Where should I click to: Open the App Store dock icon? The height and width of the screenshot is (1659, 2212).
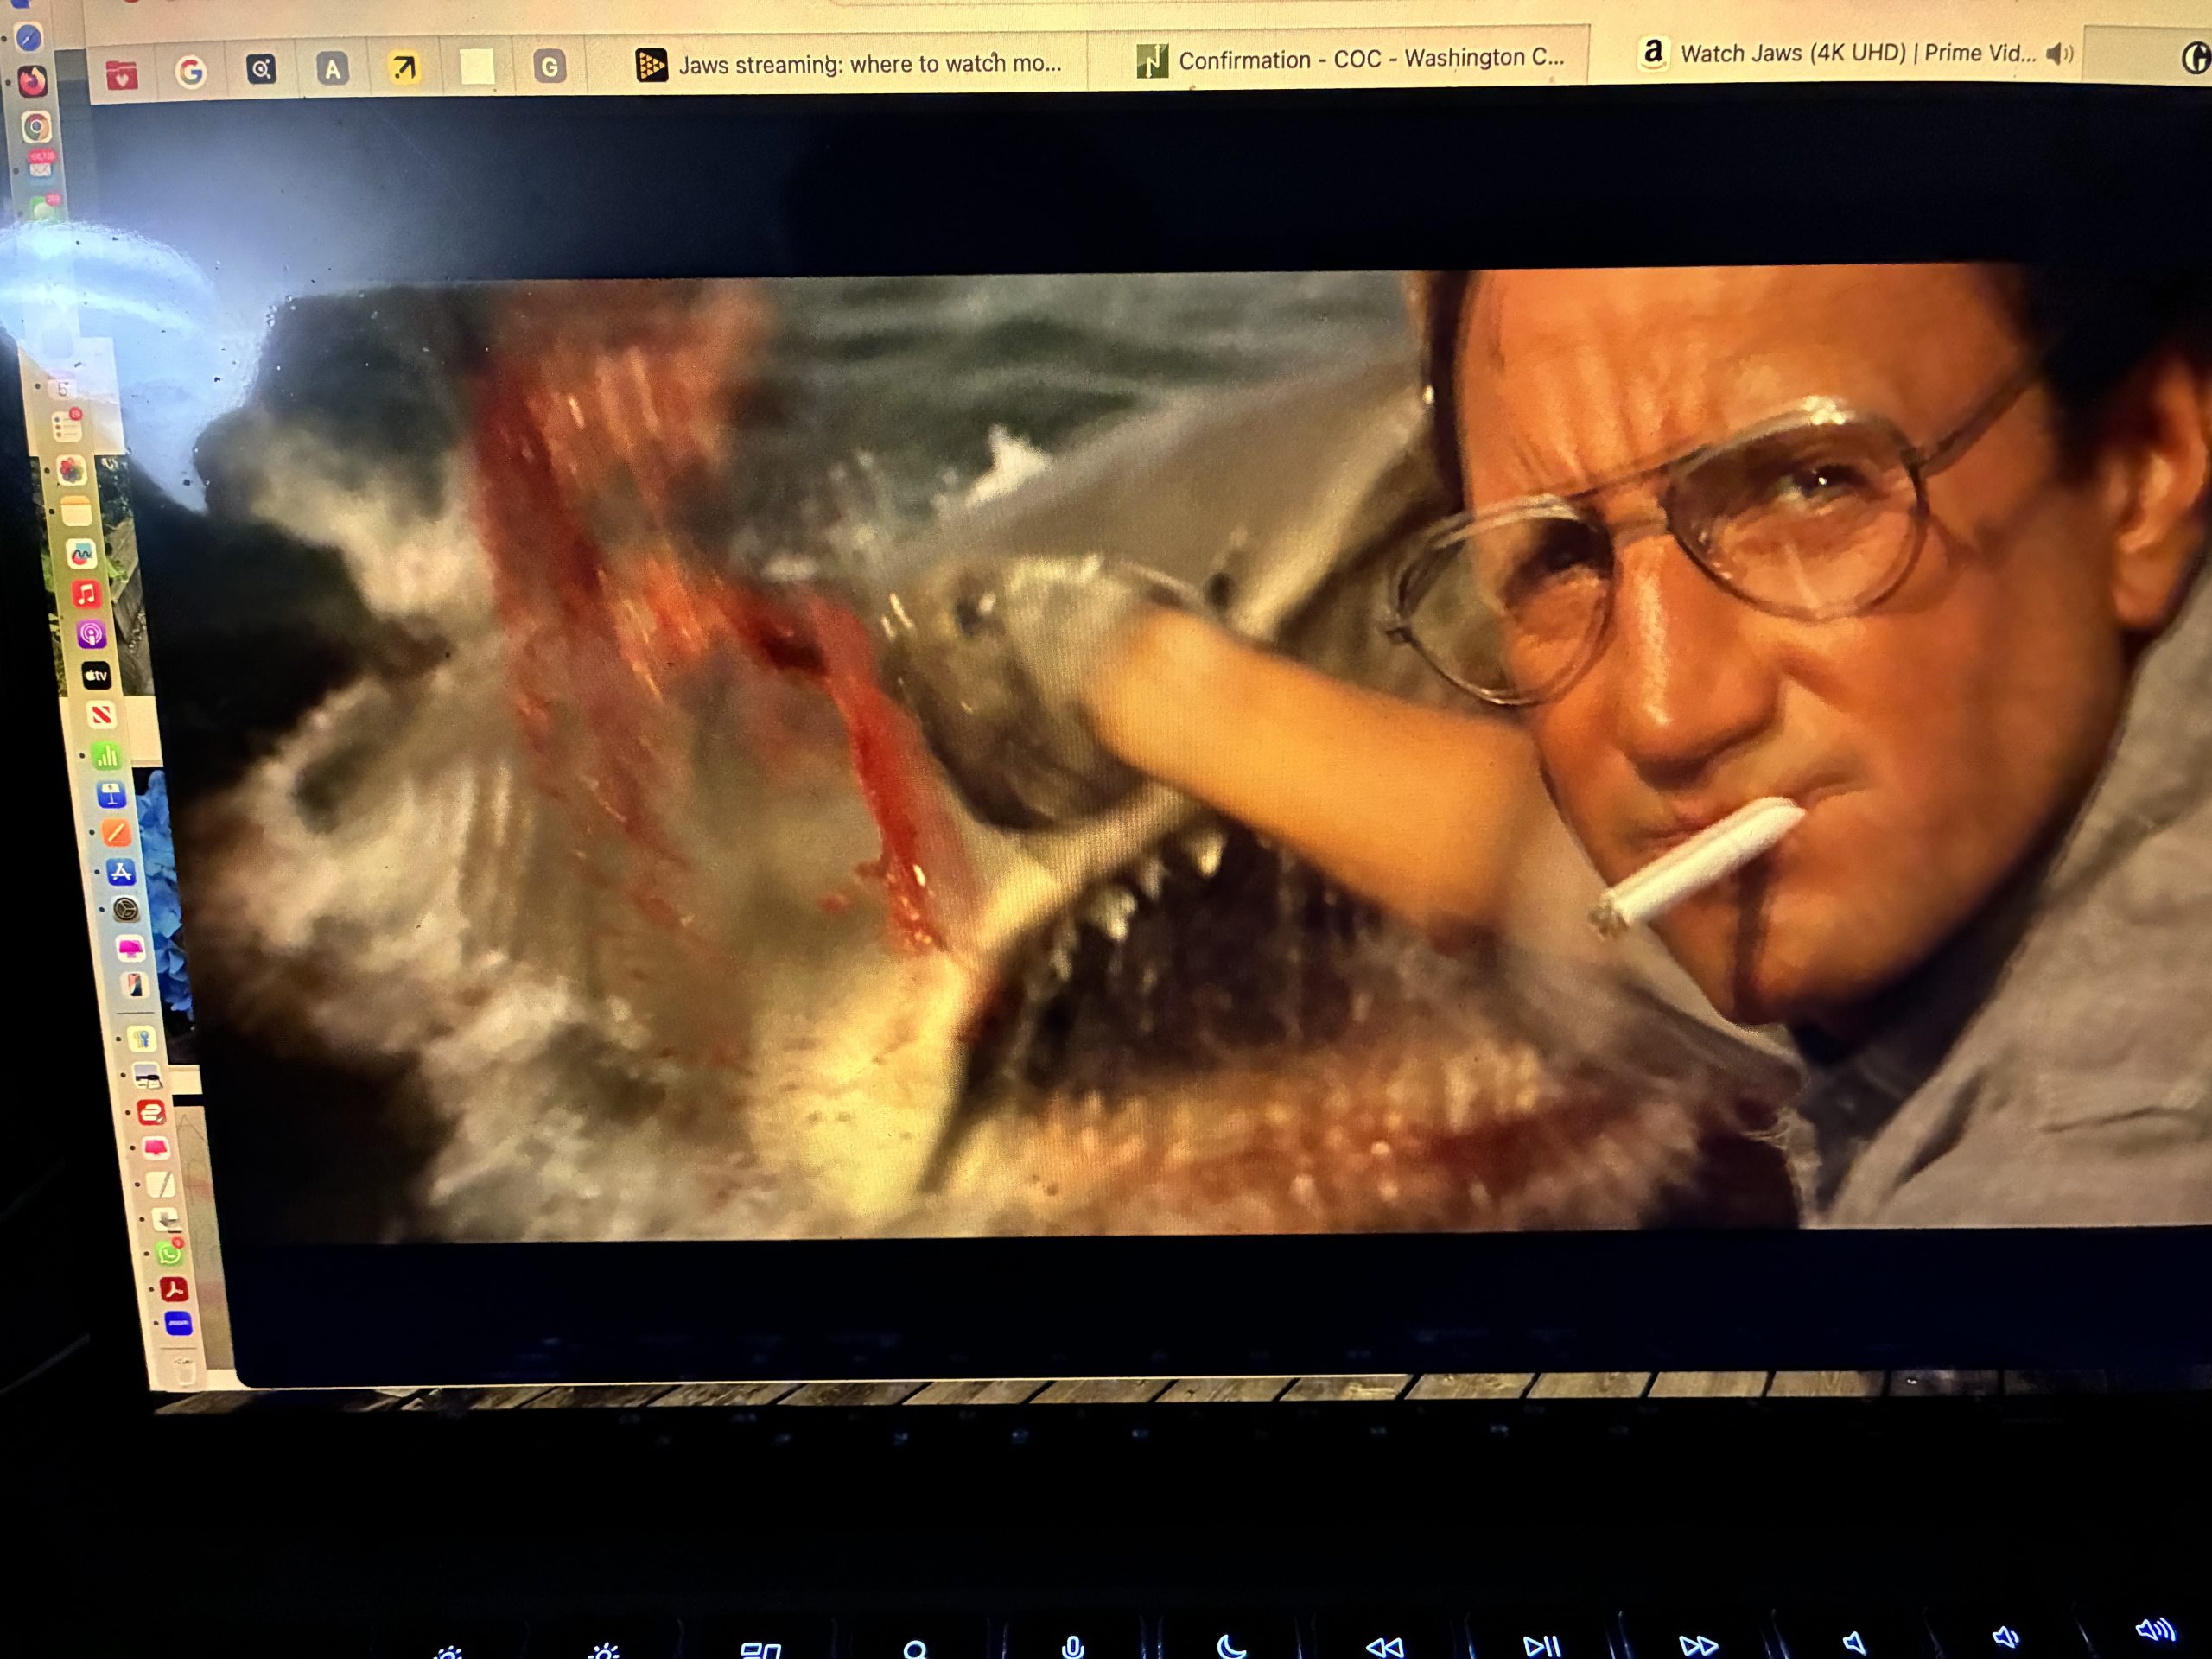click(121, 872)
